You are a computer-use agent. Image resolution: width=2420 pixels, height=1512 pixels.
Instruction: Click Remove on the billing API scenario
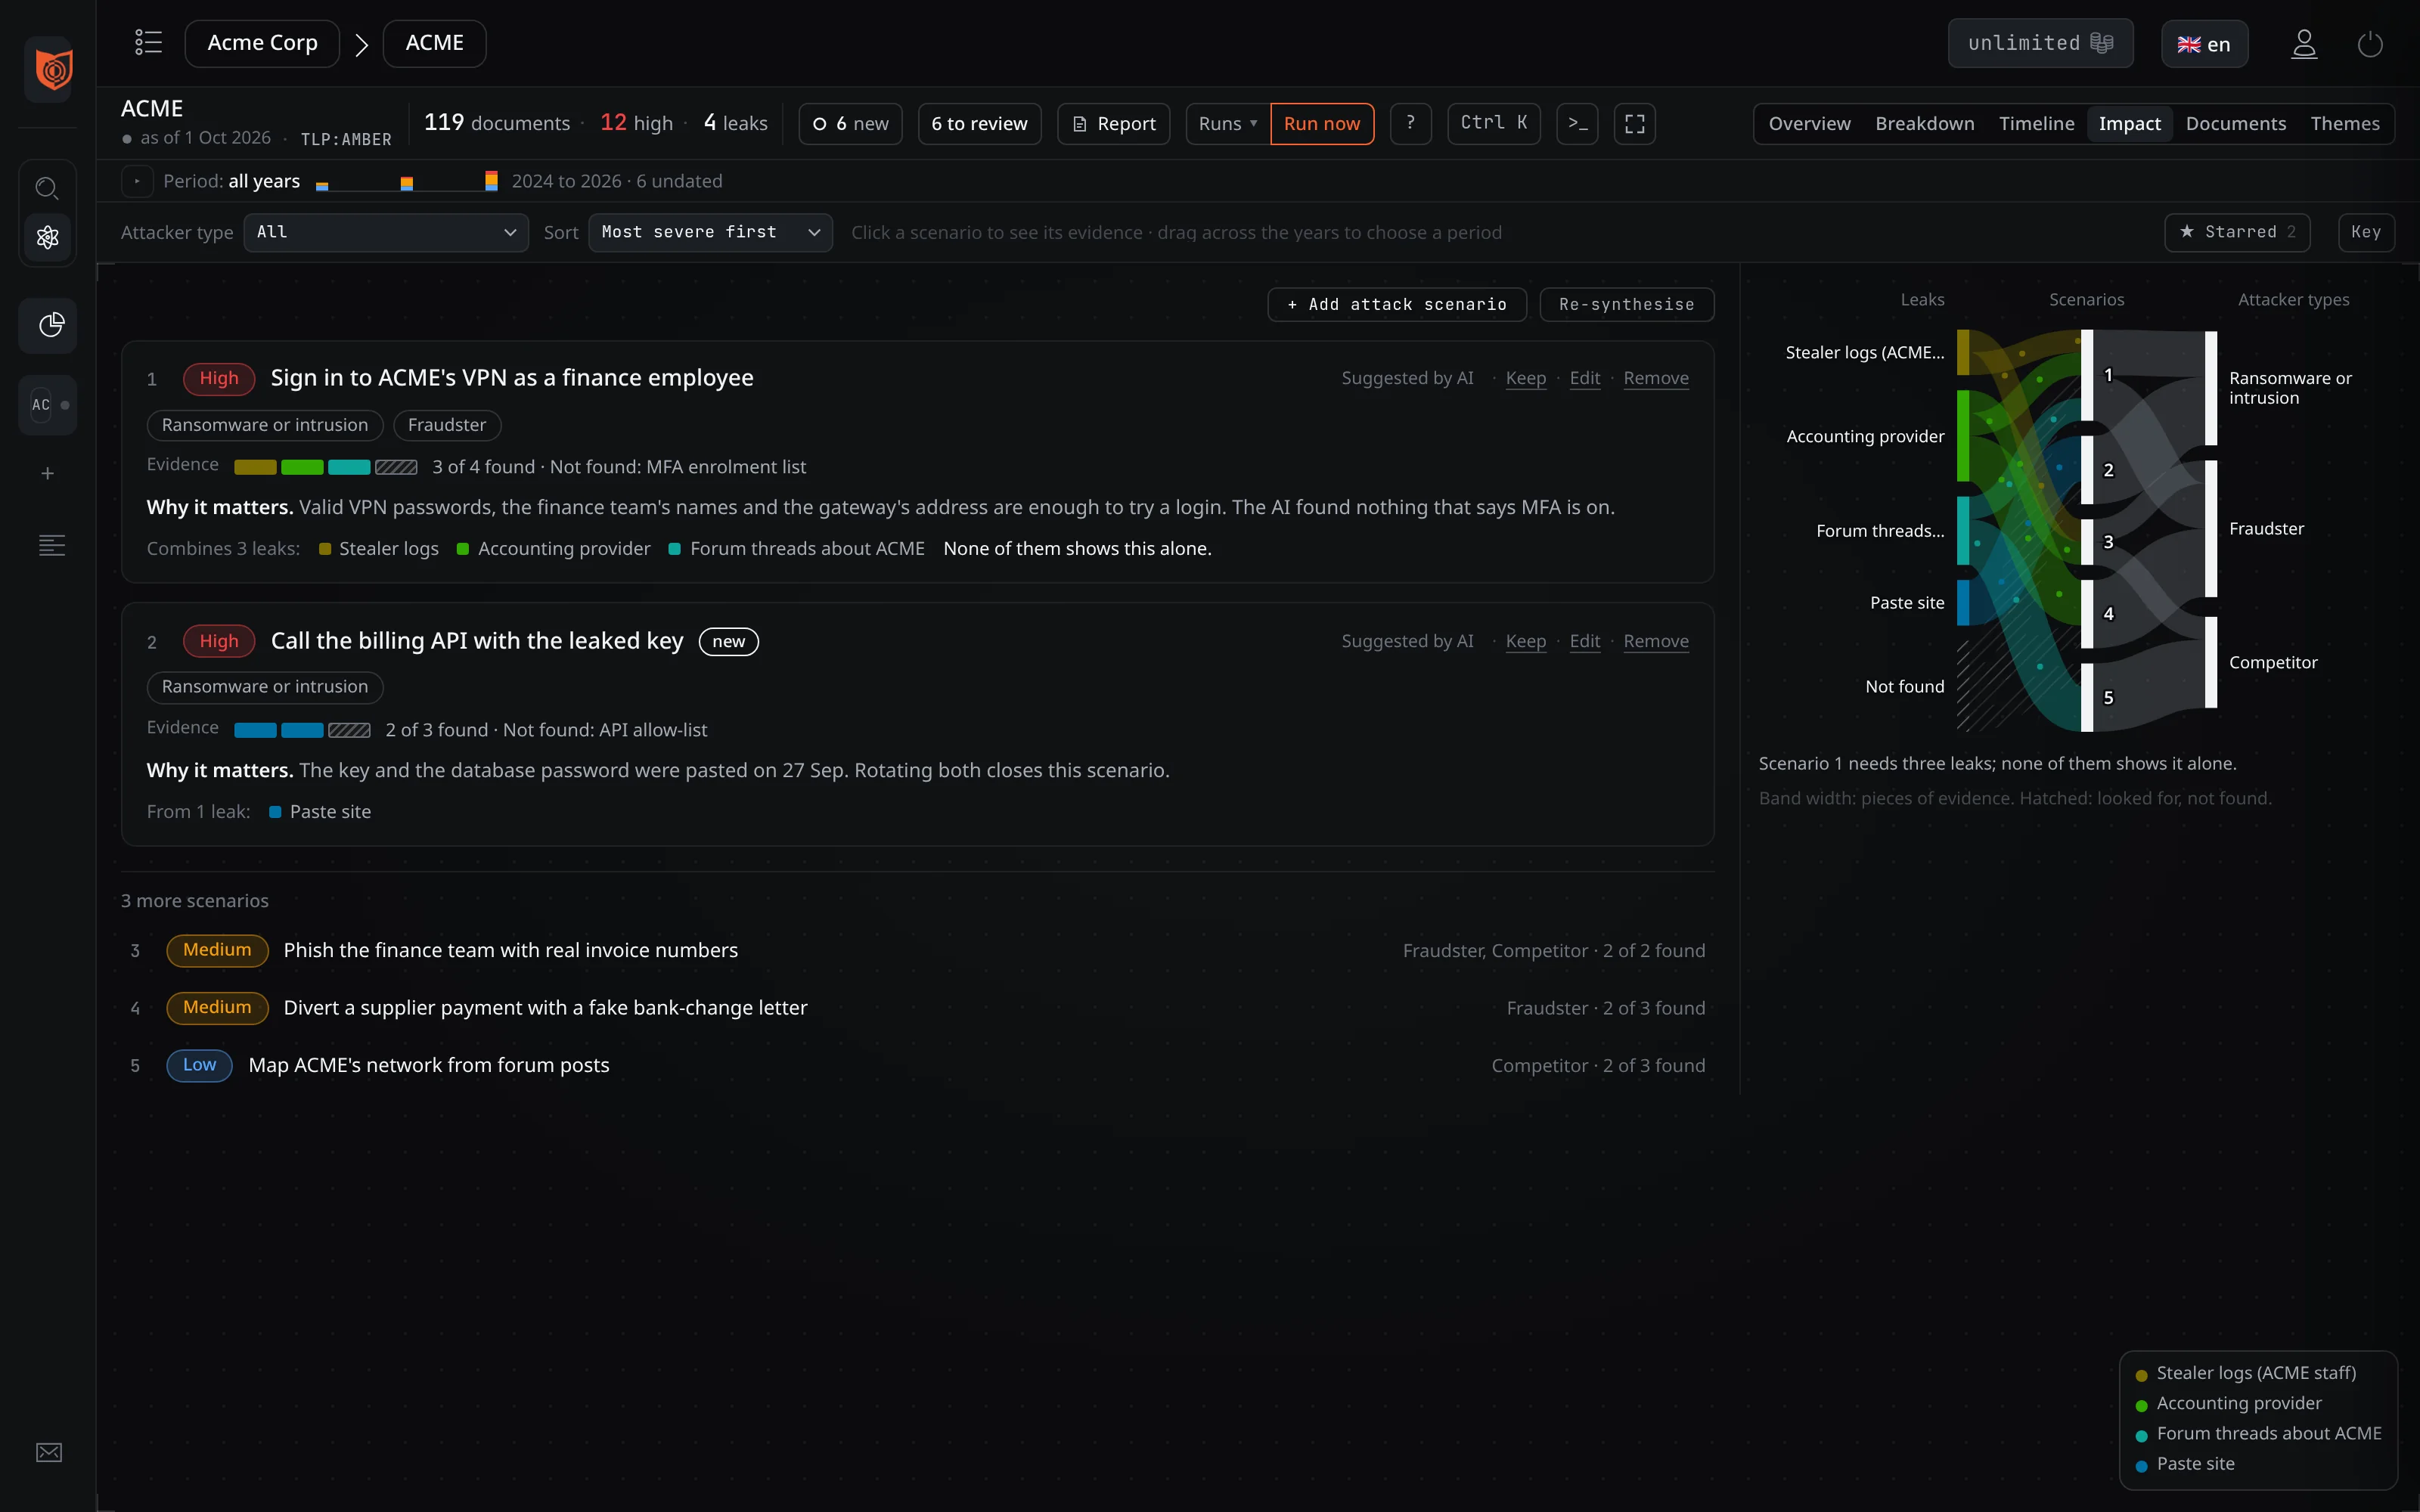1656,641
